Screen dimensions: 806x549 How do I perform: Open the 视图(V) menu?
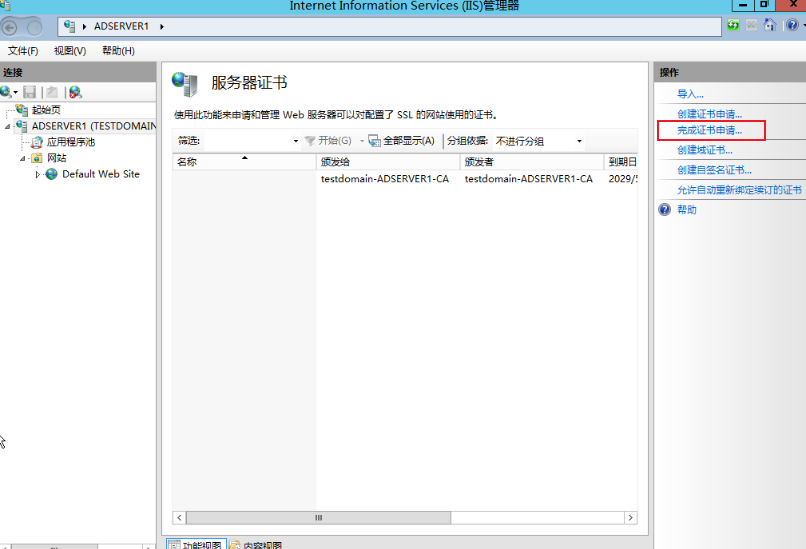click(x=70, y=51)
